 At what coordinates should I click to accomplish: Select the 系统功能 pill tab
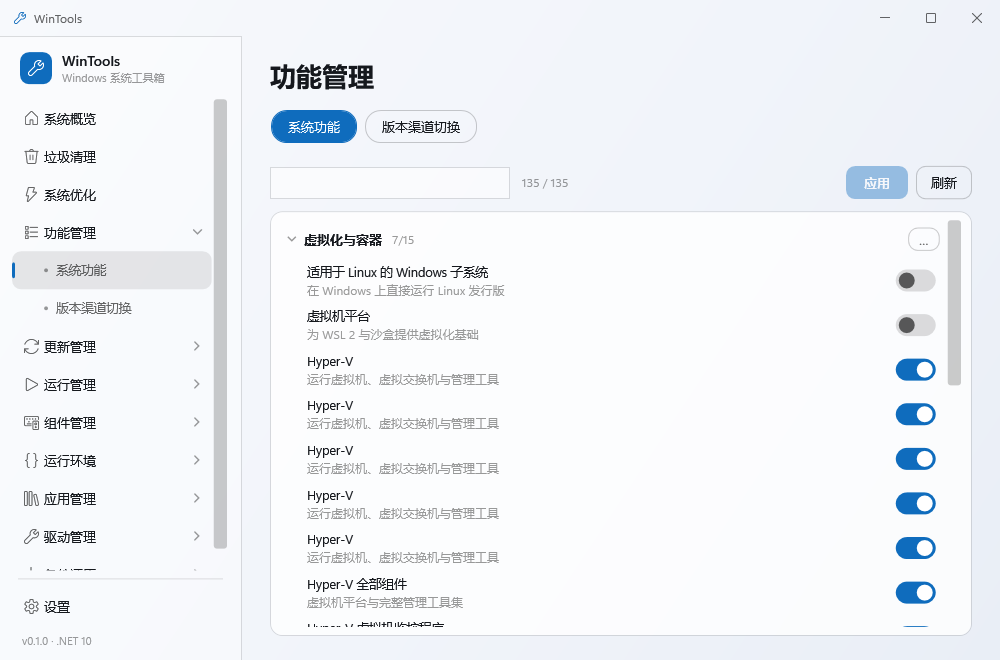click(314, 127)
